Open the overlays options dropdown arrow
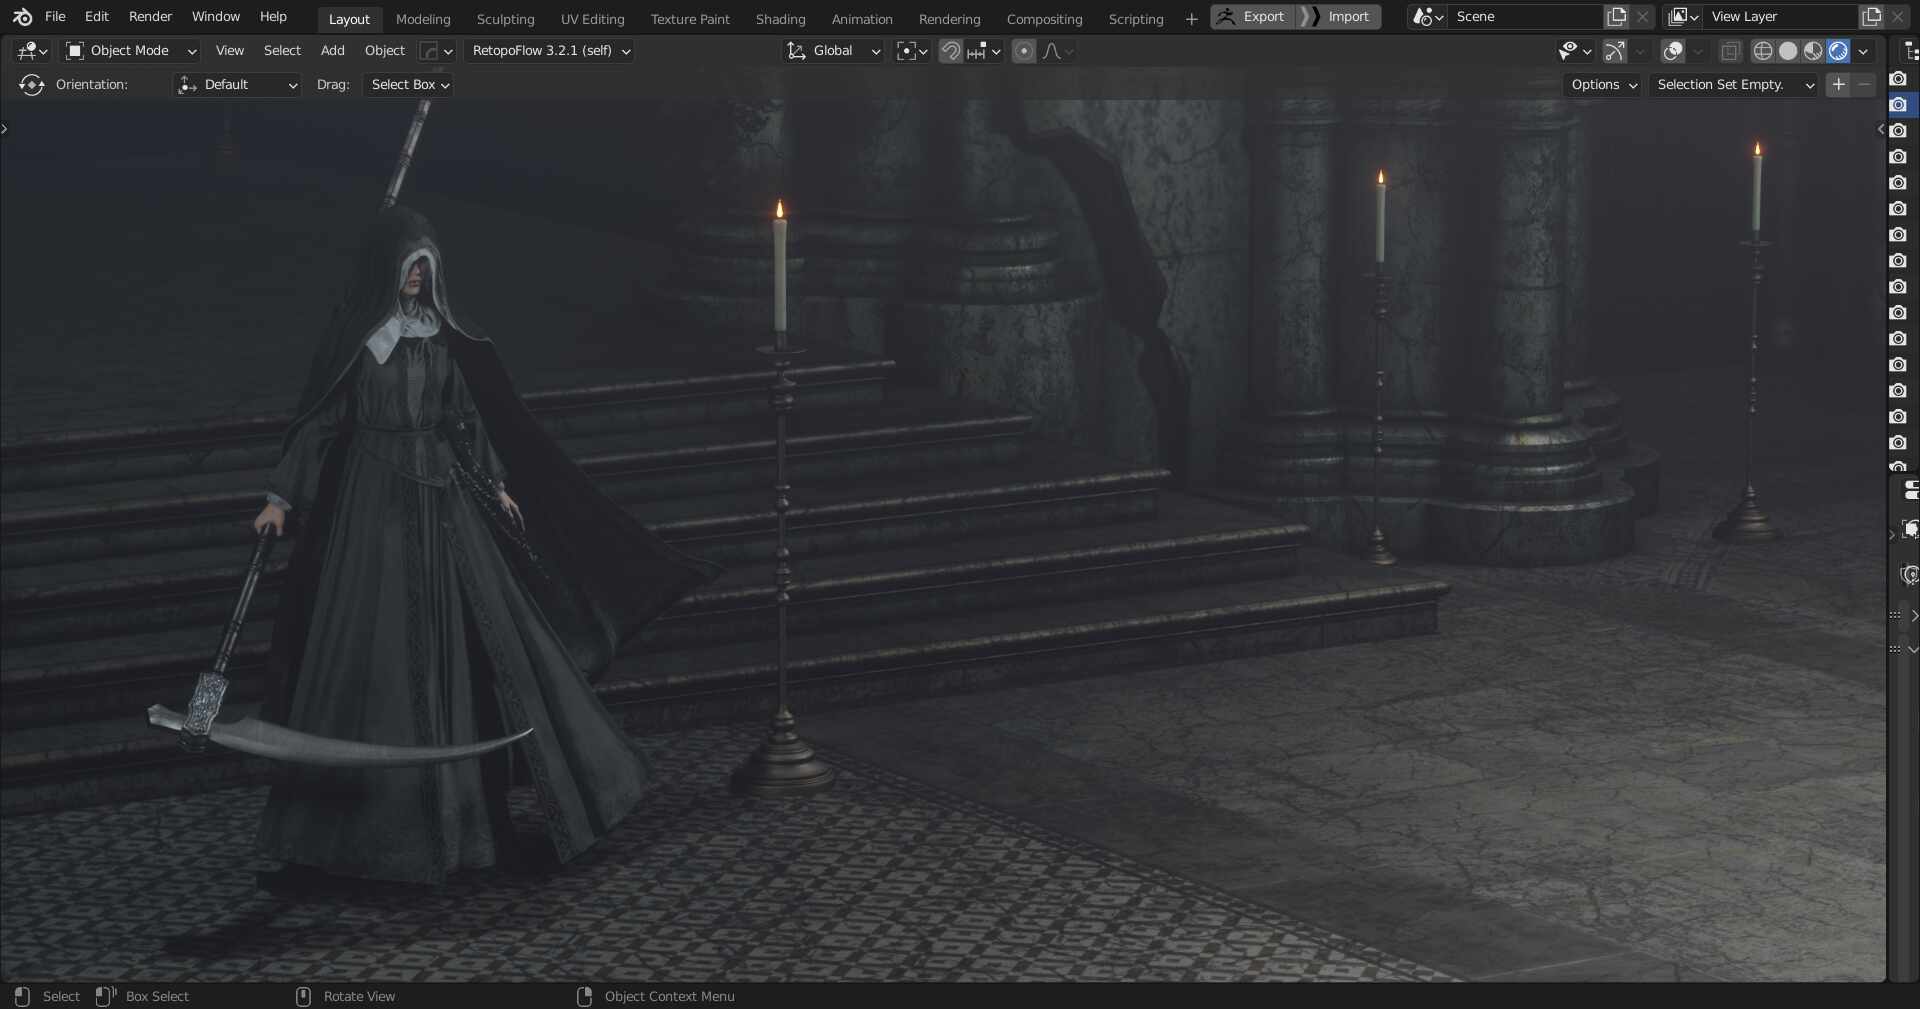The height and width of the screenshot is (1009, 1920). click(1698, 51)
